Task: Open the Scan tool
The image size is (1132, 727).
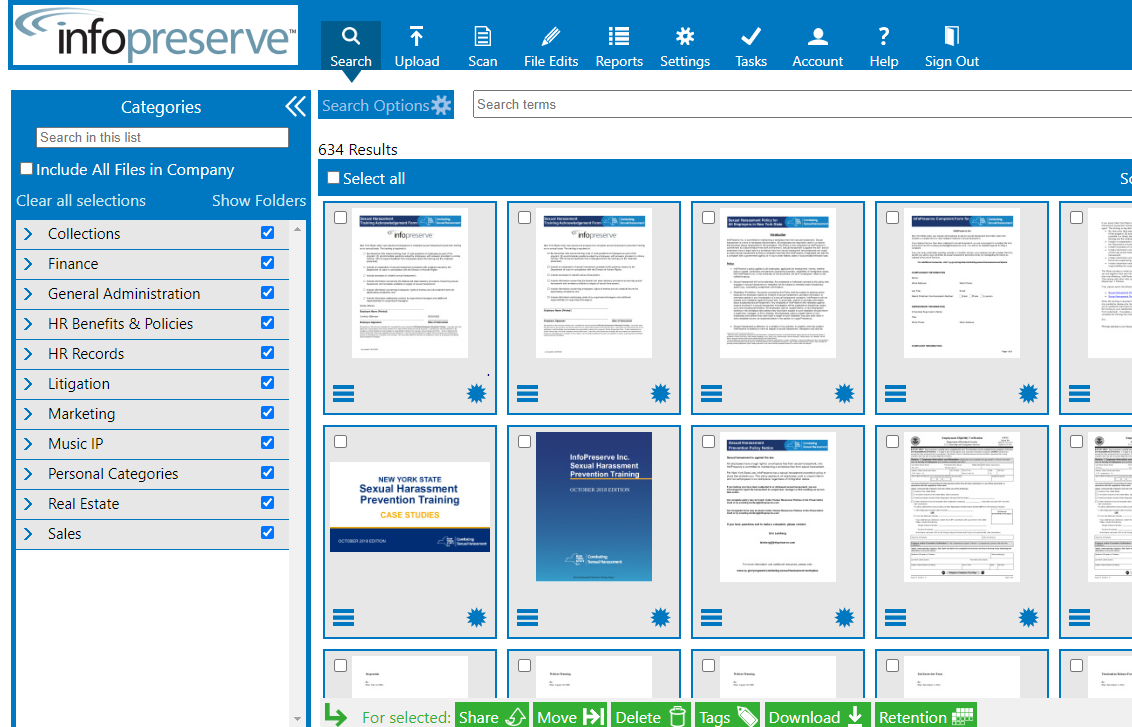Action: pos(483,42)
